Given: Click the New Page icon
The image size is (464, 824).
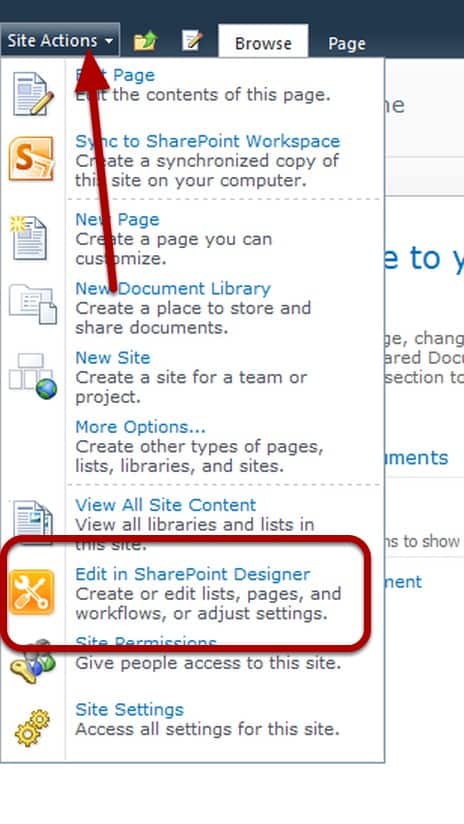Looking at the screenshot, I should point(29,237).
